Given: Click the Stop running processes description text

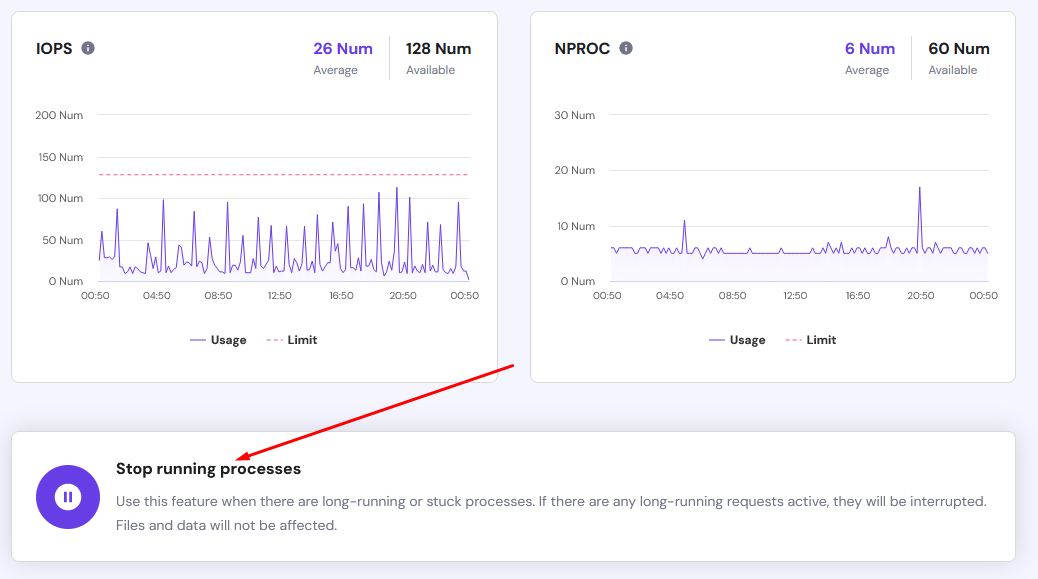Looking at the screenshot, I should pyautogui.click(x=550, y=512).
